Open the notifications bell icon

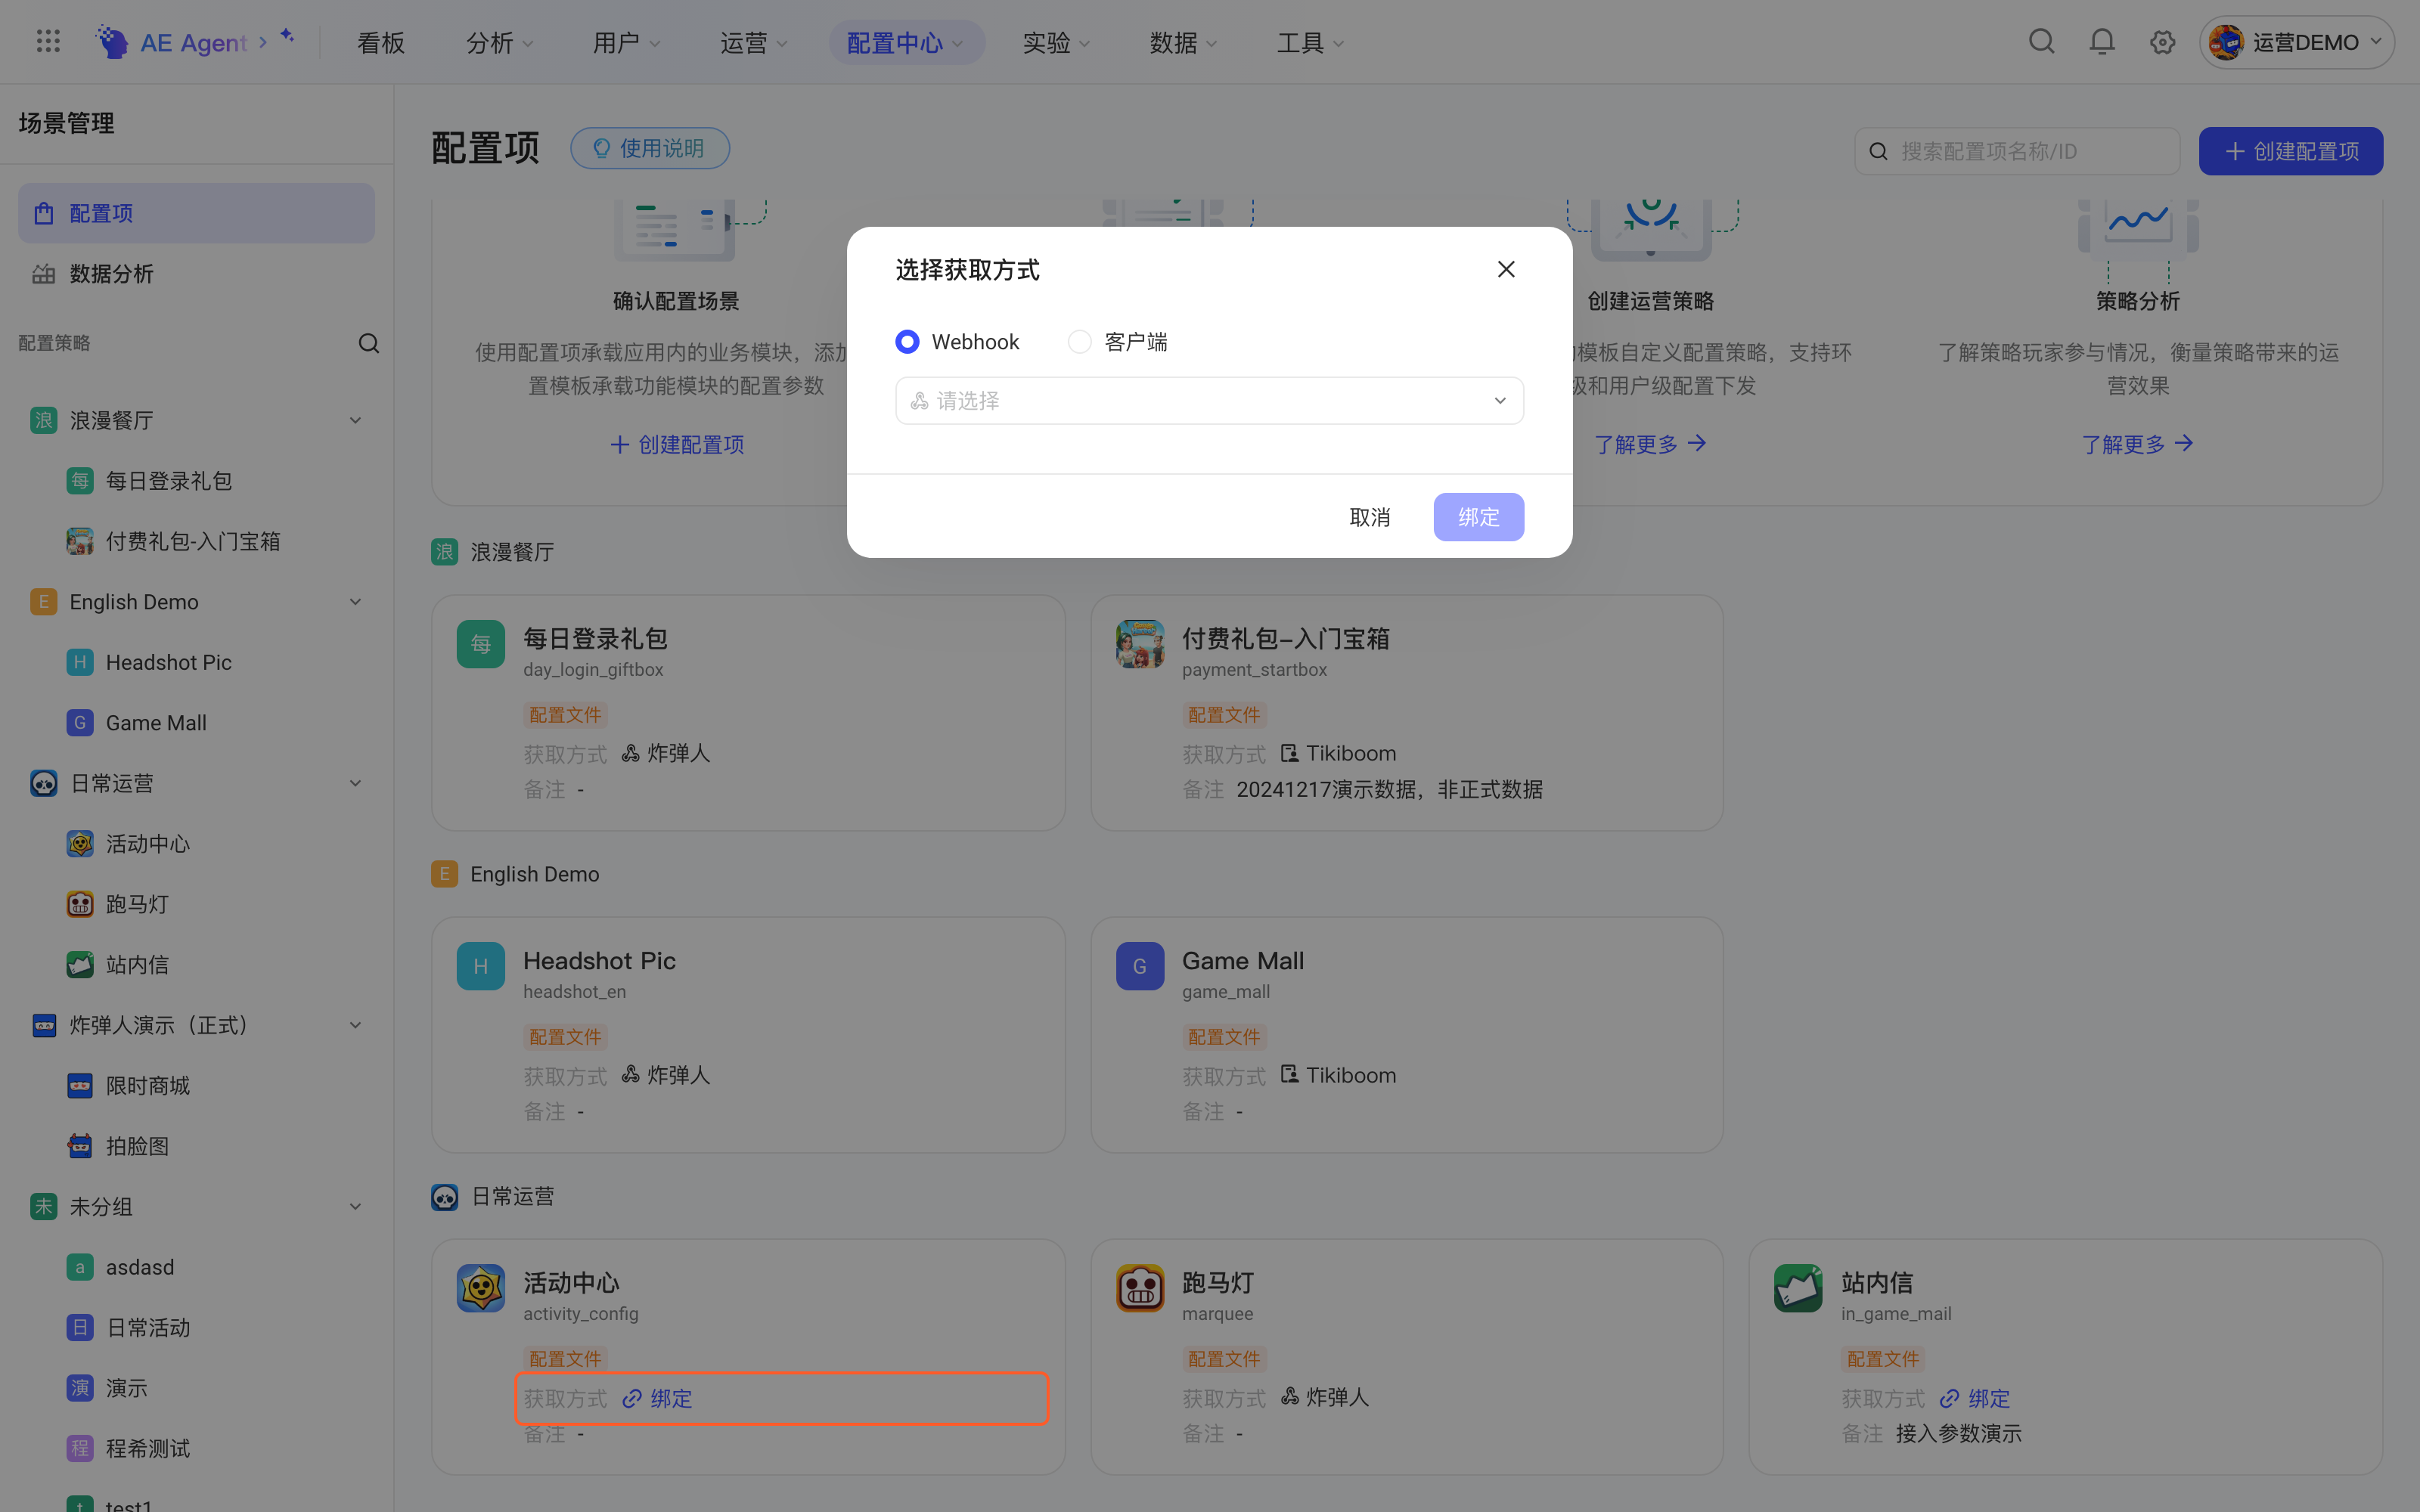click(2102, 42)
